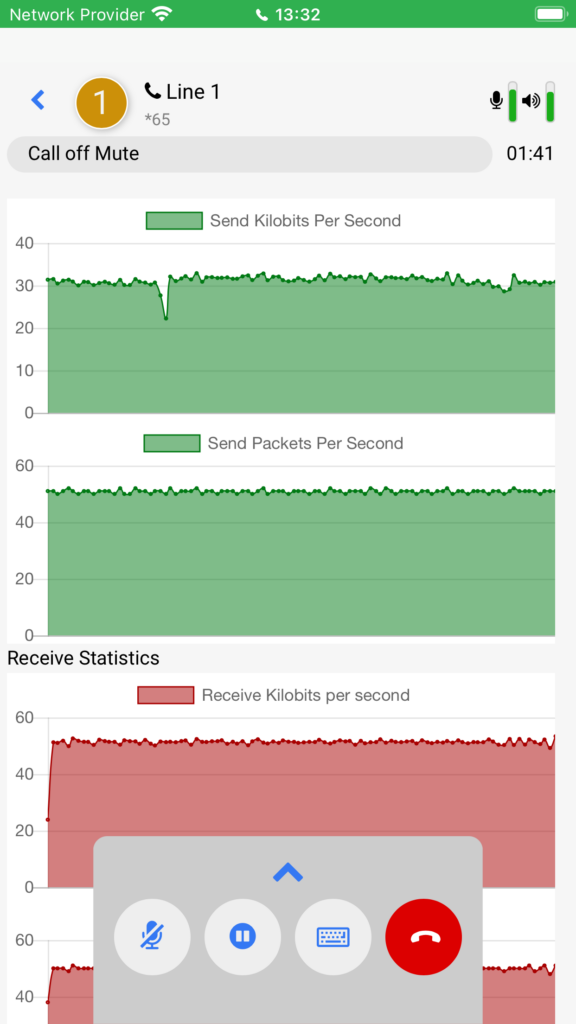The width and height of the screenshot is (576, 1024).
Task: Click the dip in send kilobits graph
Action: click(166, 318)
